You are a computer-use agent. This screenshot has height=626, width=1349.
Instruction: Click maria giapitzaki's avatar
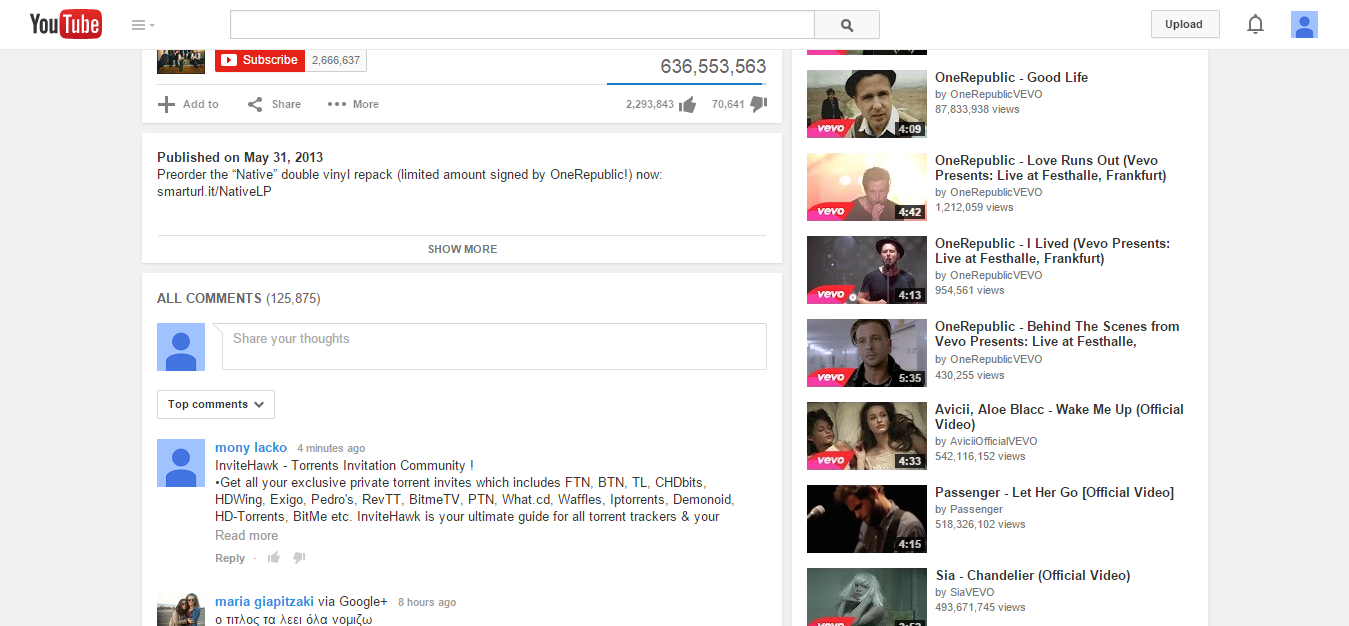(x=181, y=610)
